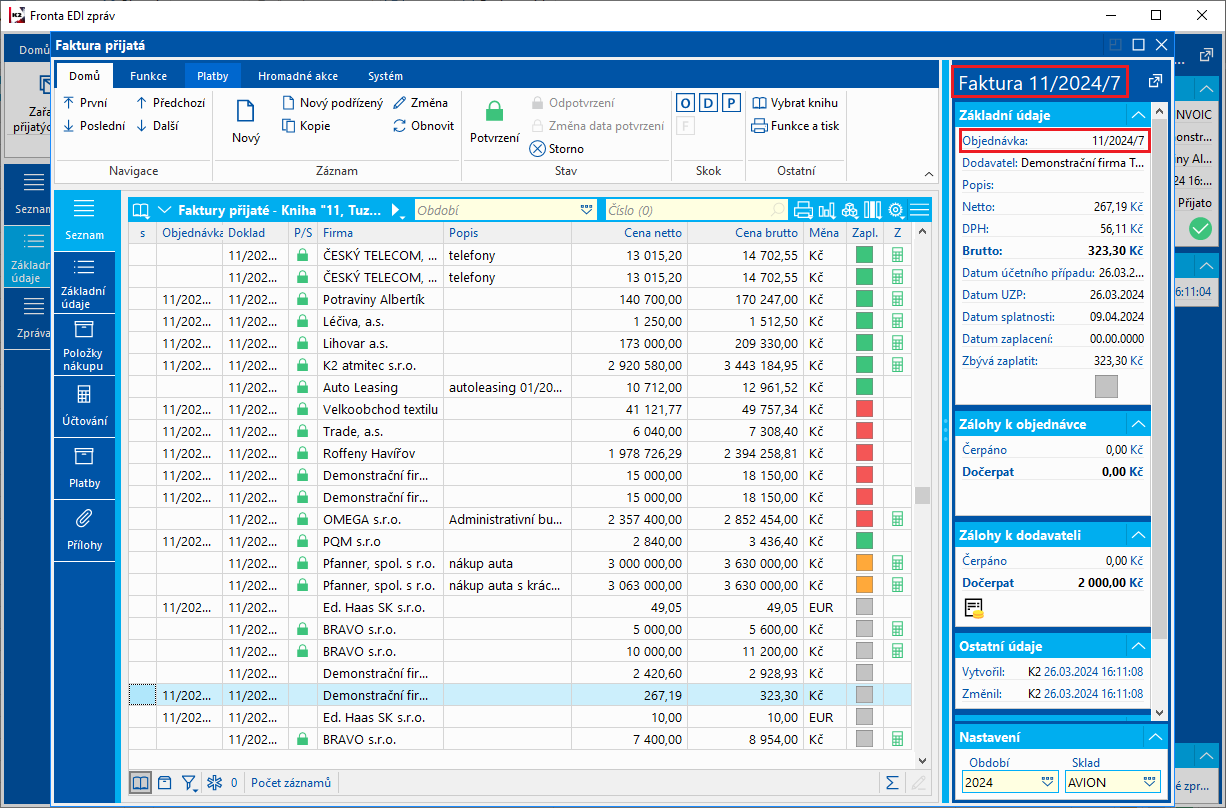
Task: Click the green Potvrzení lock icon
Action: coord(494,113)
